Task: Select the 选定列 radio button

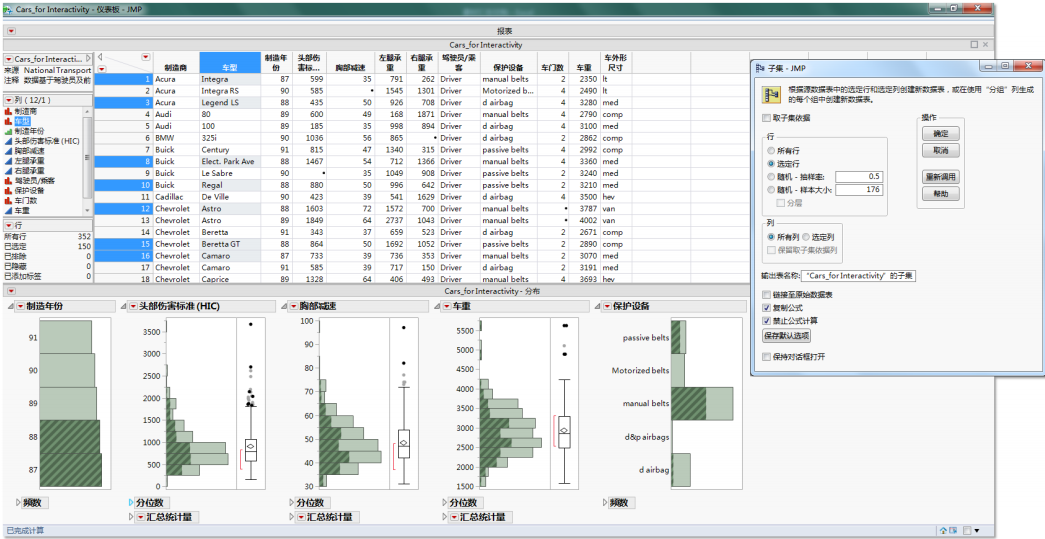Action: tap(805, 237)
